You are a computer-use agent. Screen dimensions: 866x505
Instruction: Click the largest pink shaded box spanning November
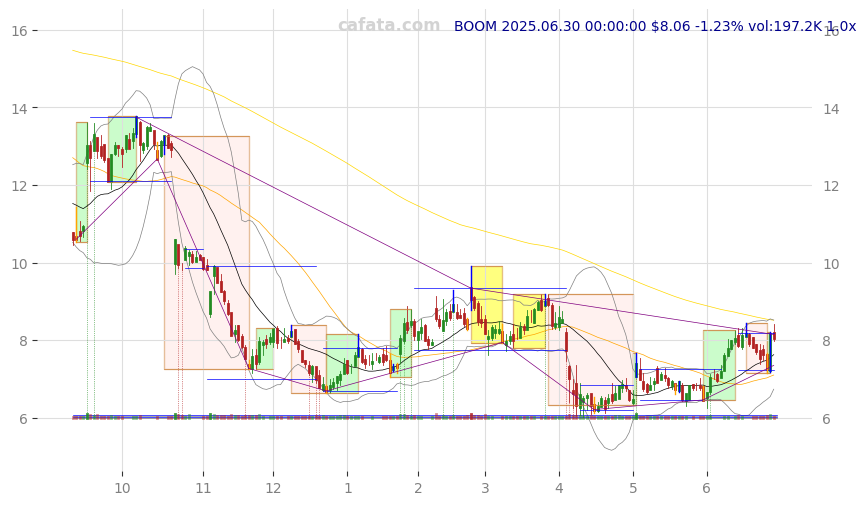tap(207, 252)
